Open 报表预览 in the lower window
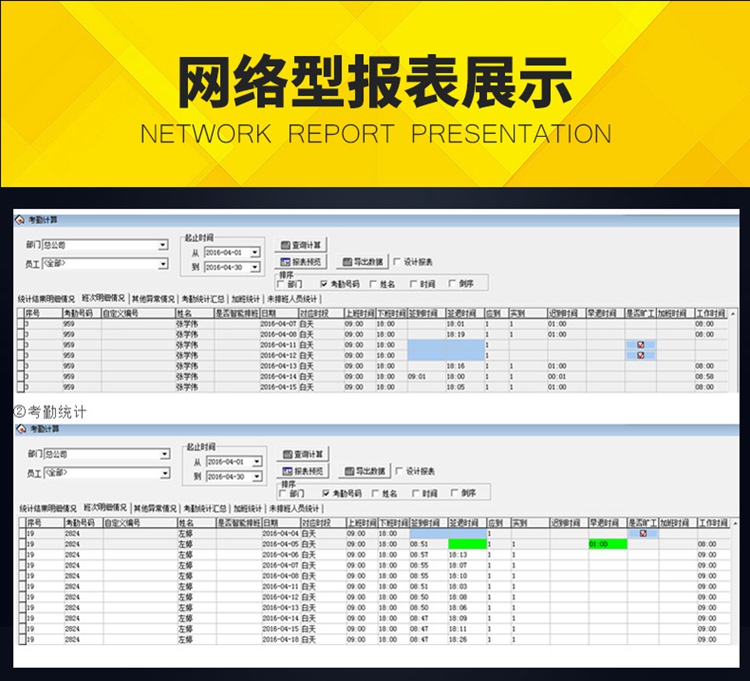Screen dimensions: 750x681 pyautogui.click(x=302, y=471)
